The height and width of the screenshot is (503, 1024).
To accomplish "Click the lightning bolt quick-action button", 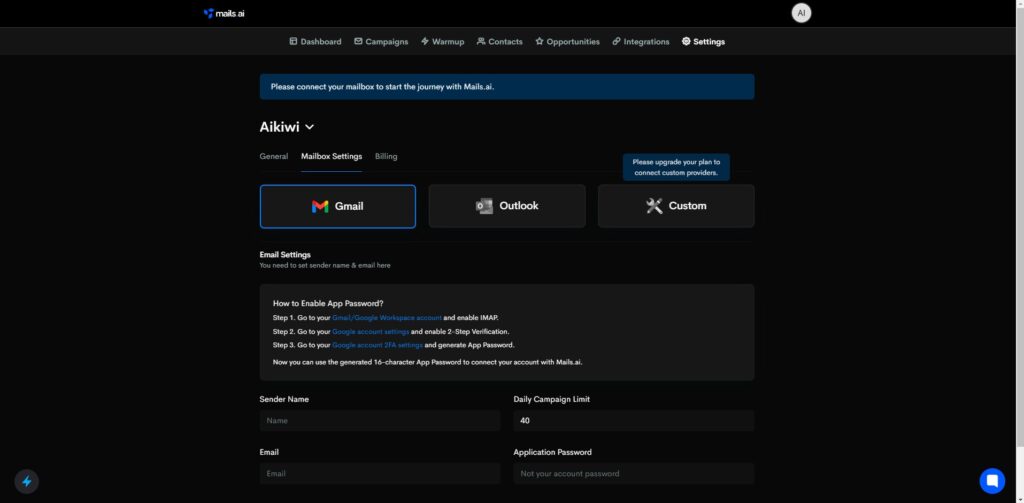I will (27, 481).
